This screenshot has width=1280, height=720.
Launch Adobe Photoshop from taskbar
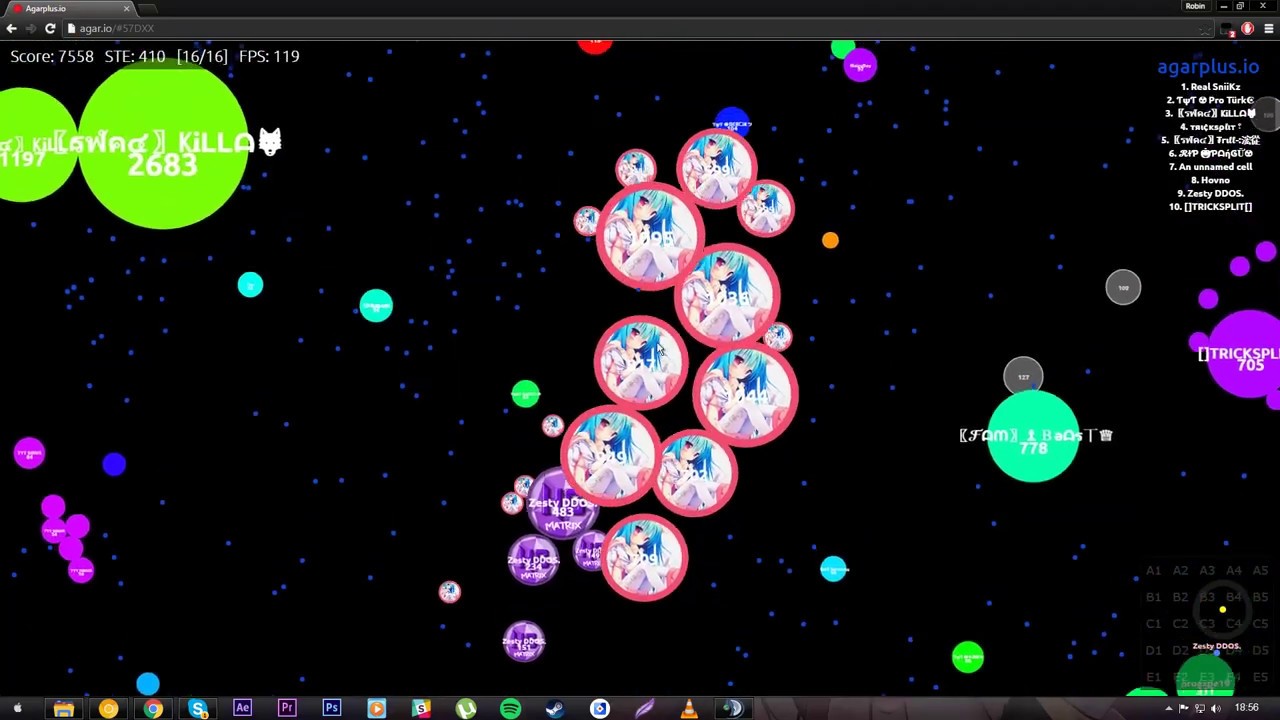tap(331, 709)
